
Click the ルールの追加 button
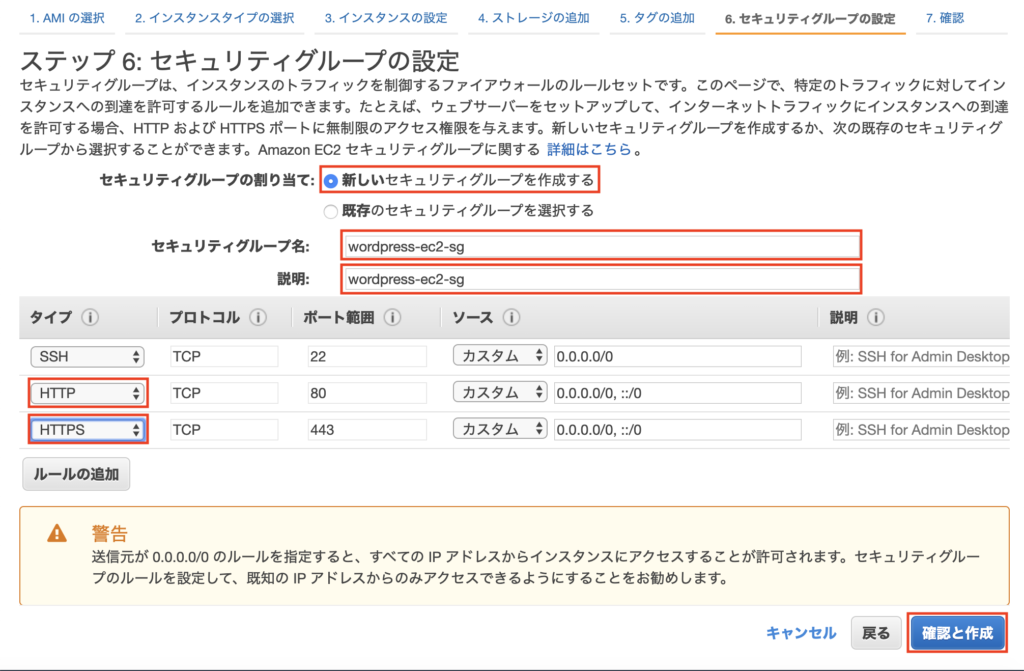pyautogui.click(x=76, y=474)
